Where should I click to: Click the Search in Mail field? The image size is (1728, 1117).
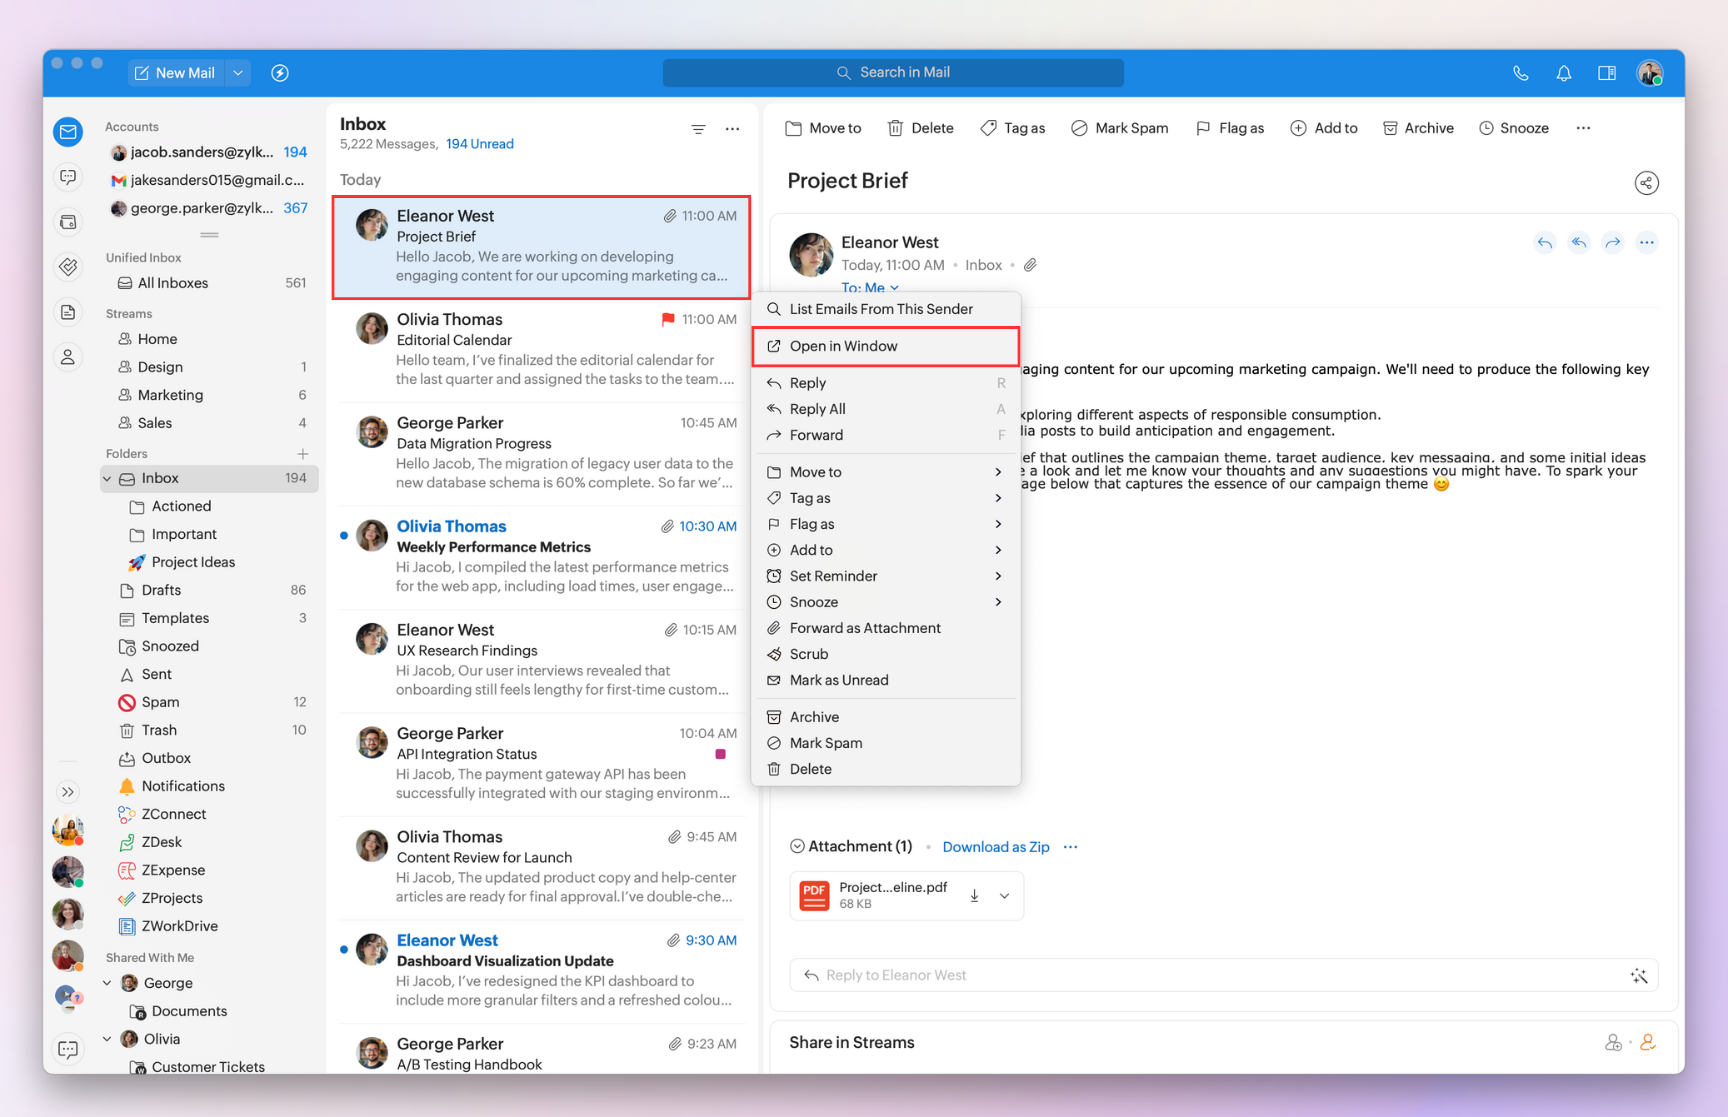893,73
